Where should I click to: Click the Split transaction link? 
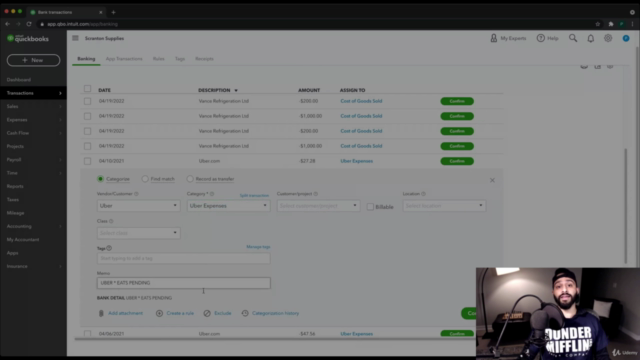point(254,196)
